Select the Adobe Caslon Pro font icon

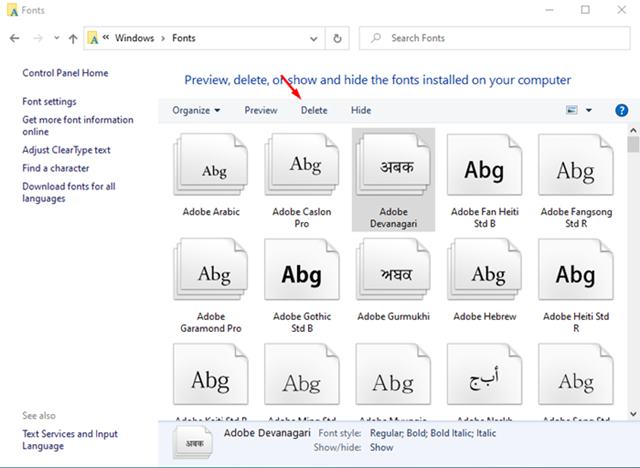point(302,165)
